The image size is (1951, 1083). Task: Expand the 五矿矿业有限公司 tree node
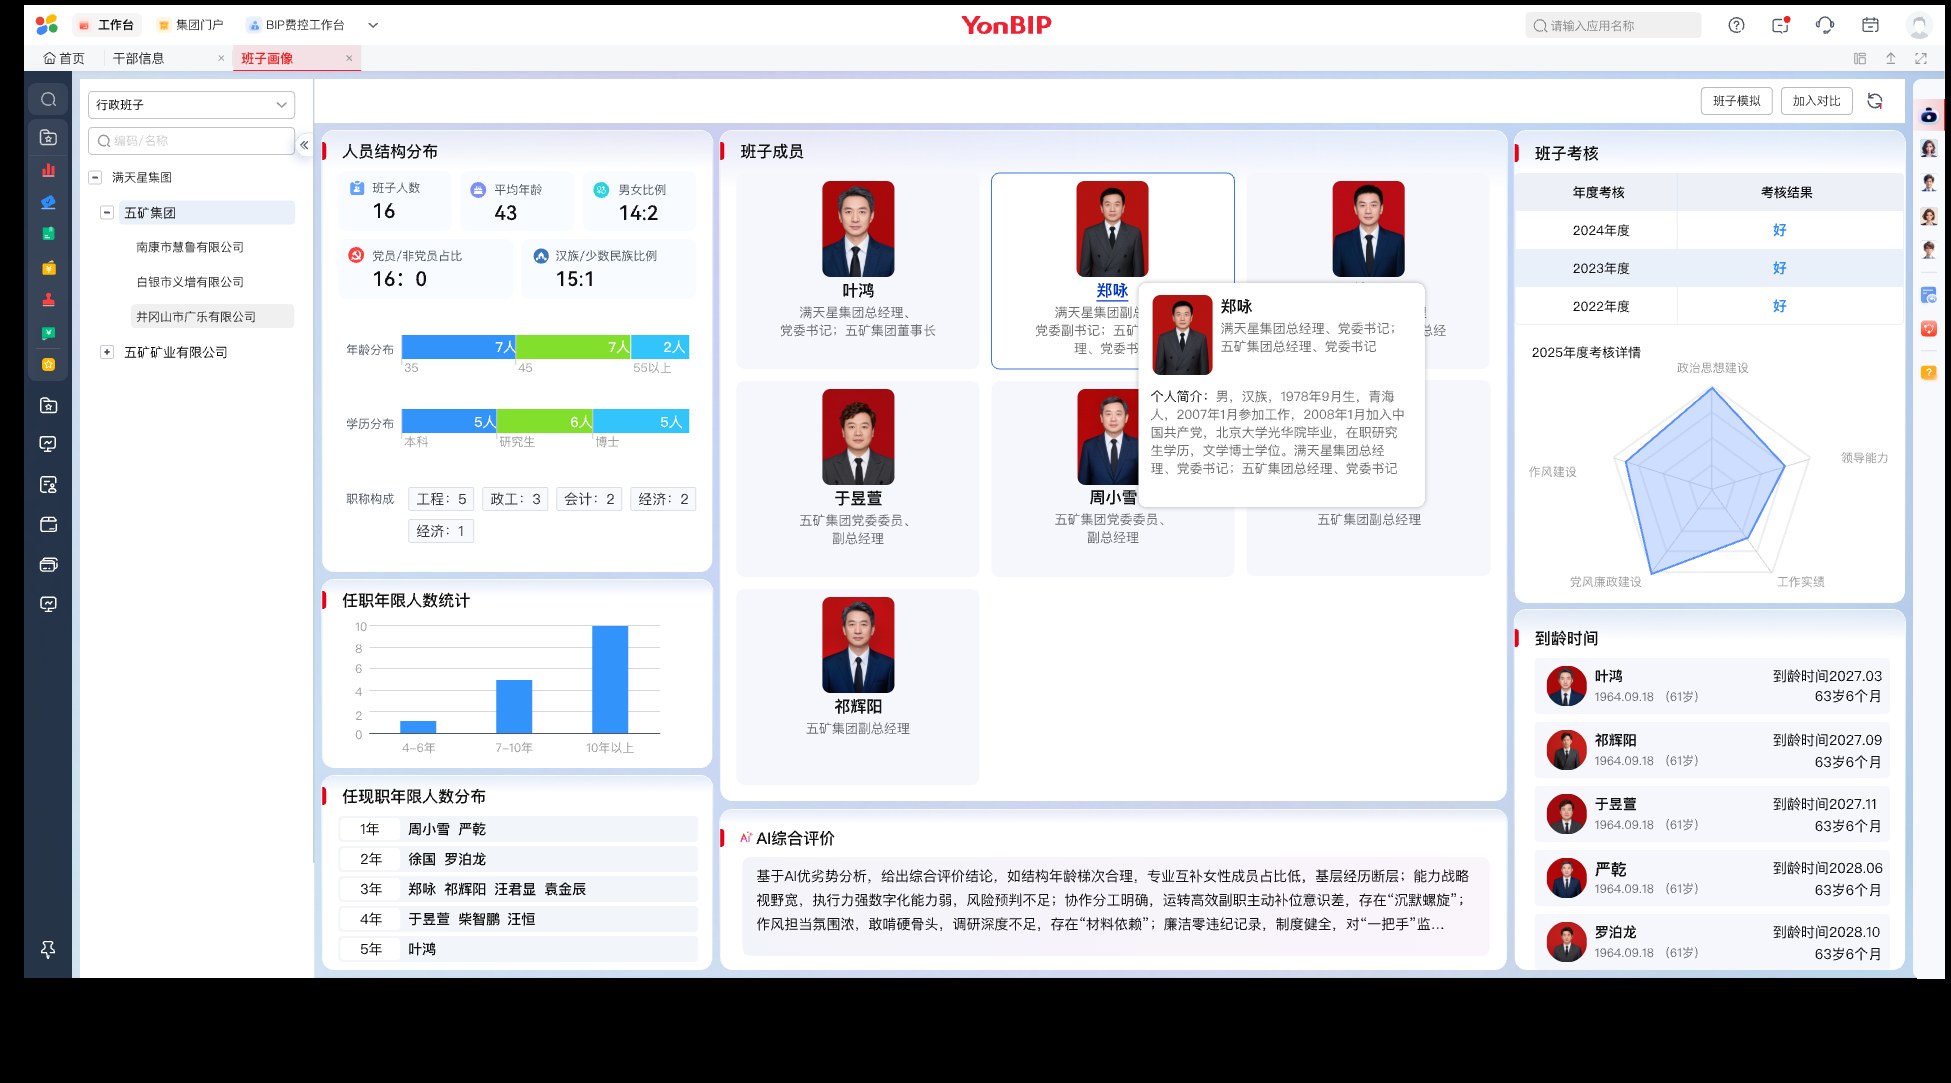(x=107, y=352)
